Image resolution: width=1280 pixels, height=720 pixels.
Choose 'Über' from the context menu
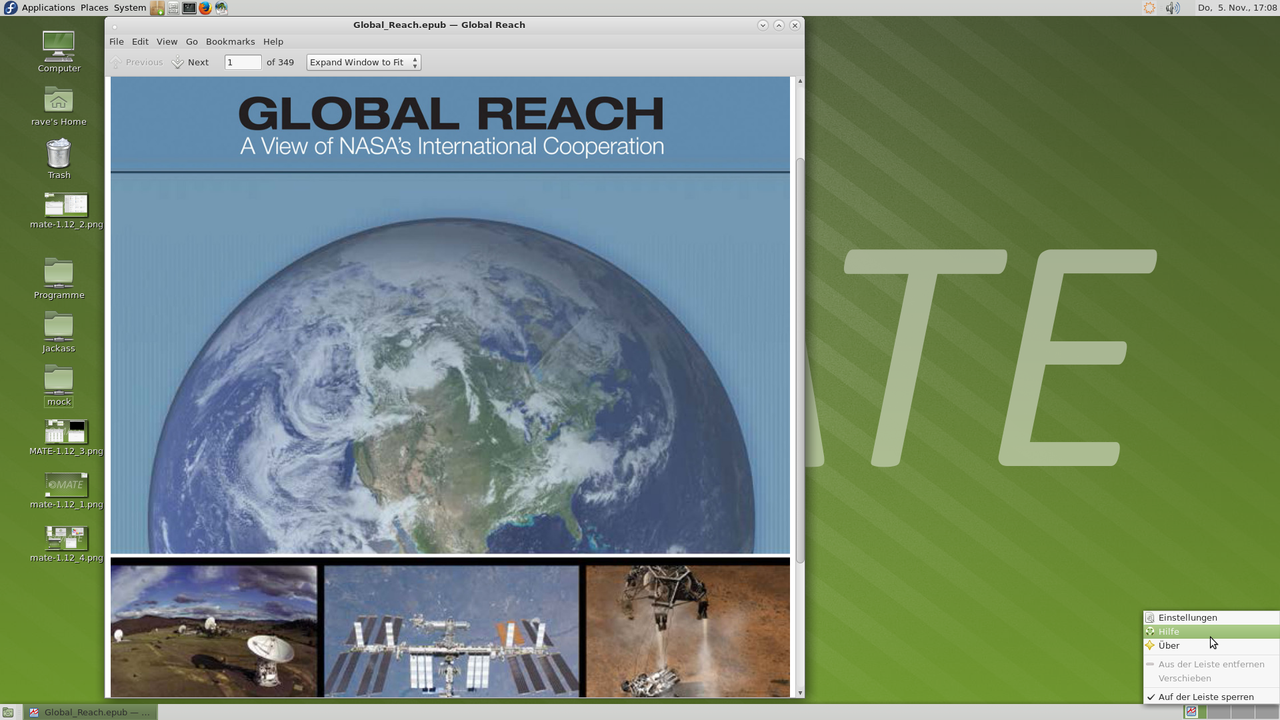click(x=1168, y=646)
